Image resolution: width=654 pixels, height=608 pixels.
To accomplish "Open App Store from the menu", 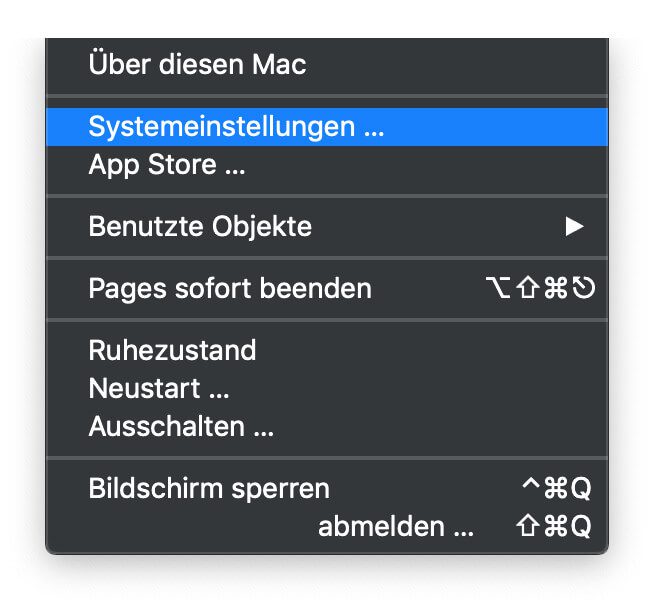I will (166, 165).
